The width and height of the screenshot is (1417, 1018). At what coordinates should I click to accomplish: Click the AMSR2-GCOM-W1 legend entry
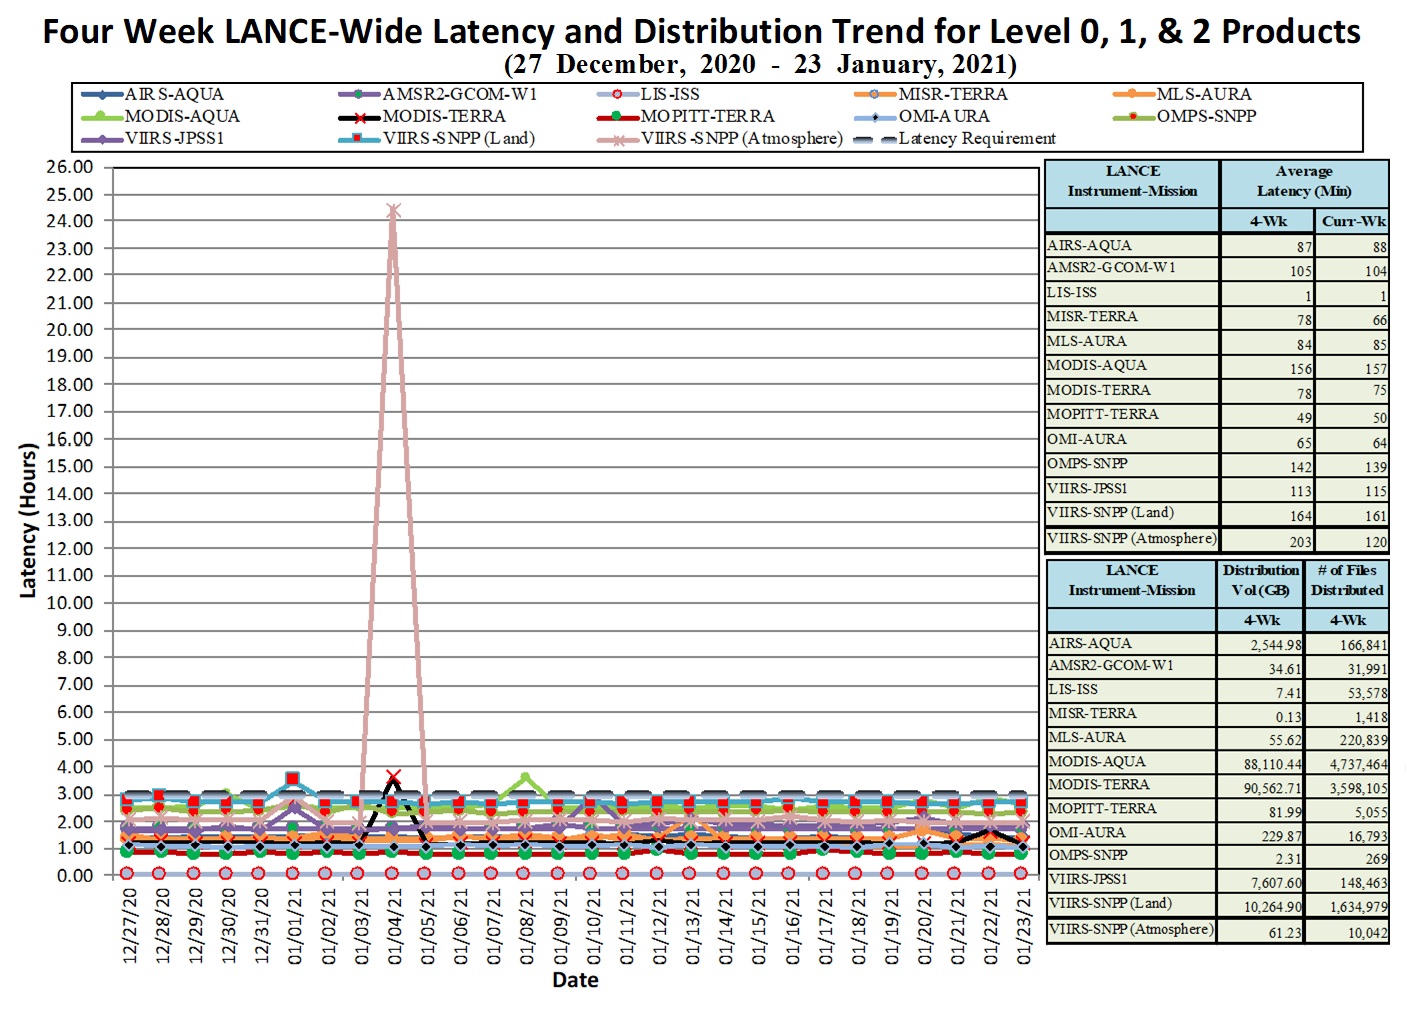(438, 94)
